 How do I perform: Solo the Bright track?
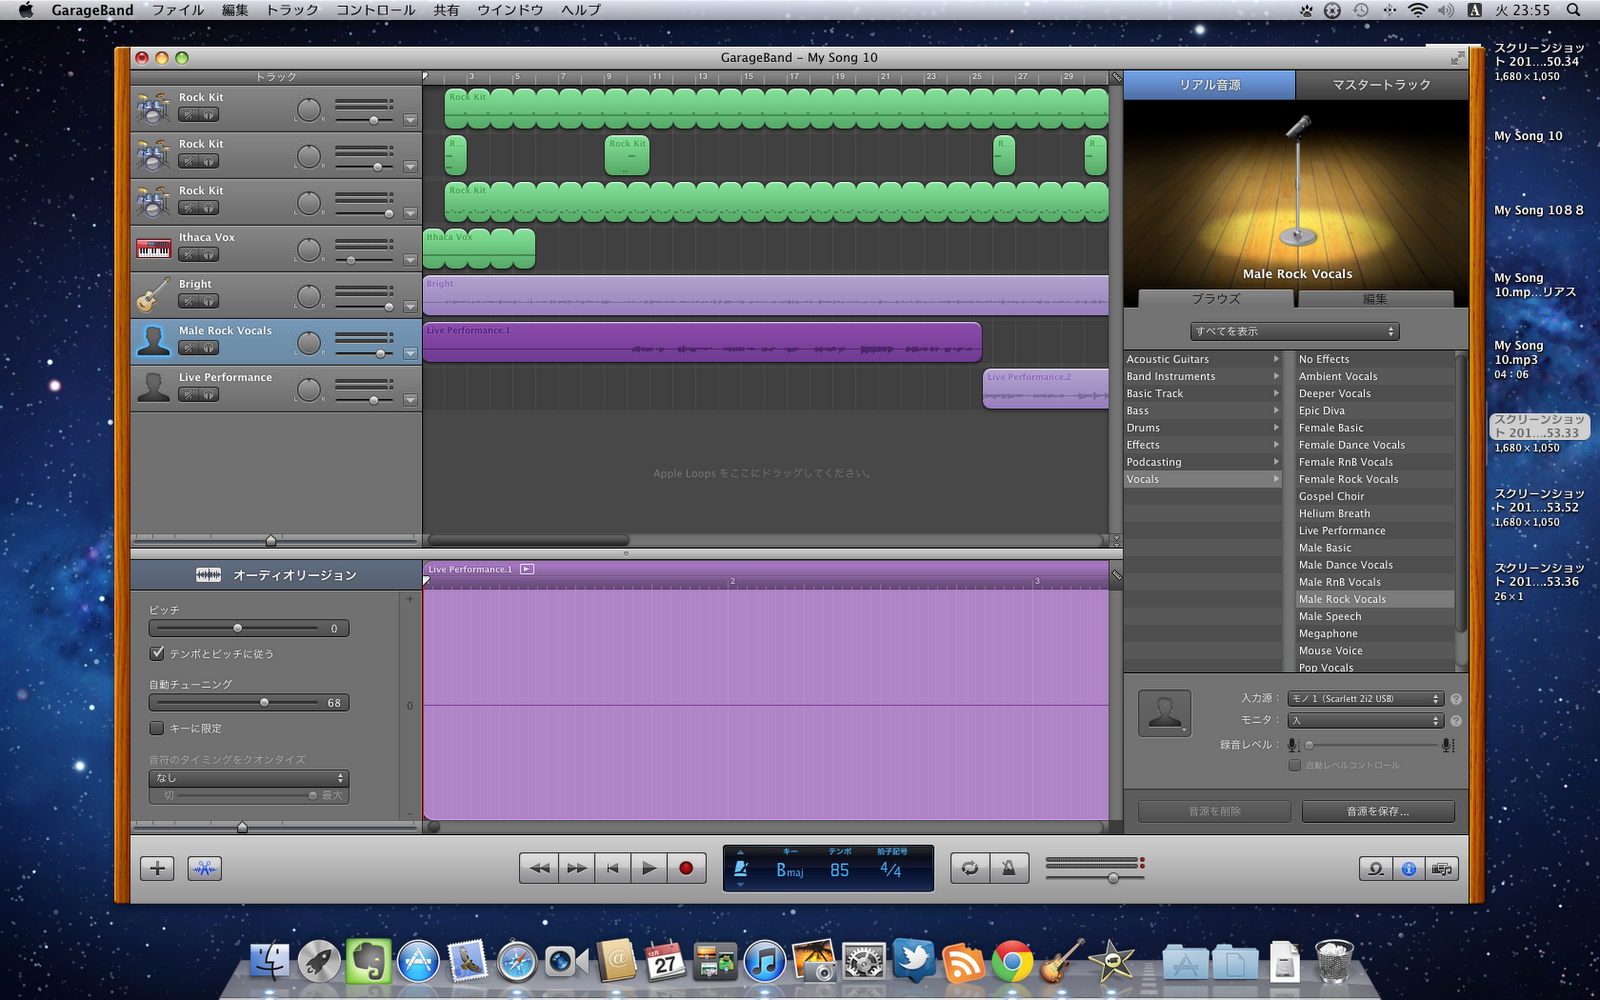tap(208, 302)
